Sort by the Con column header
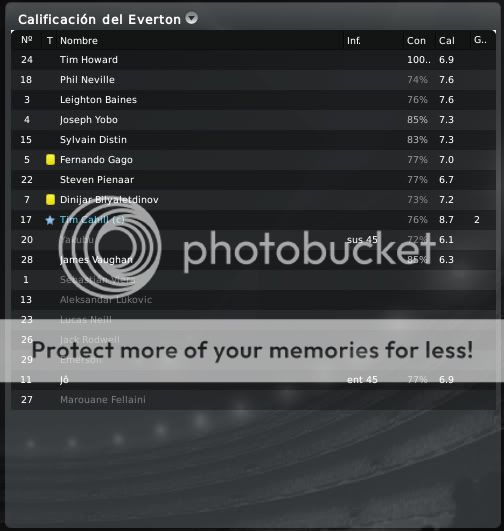 pyautogui.click(x=416, y=41)
